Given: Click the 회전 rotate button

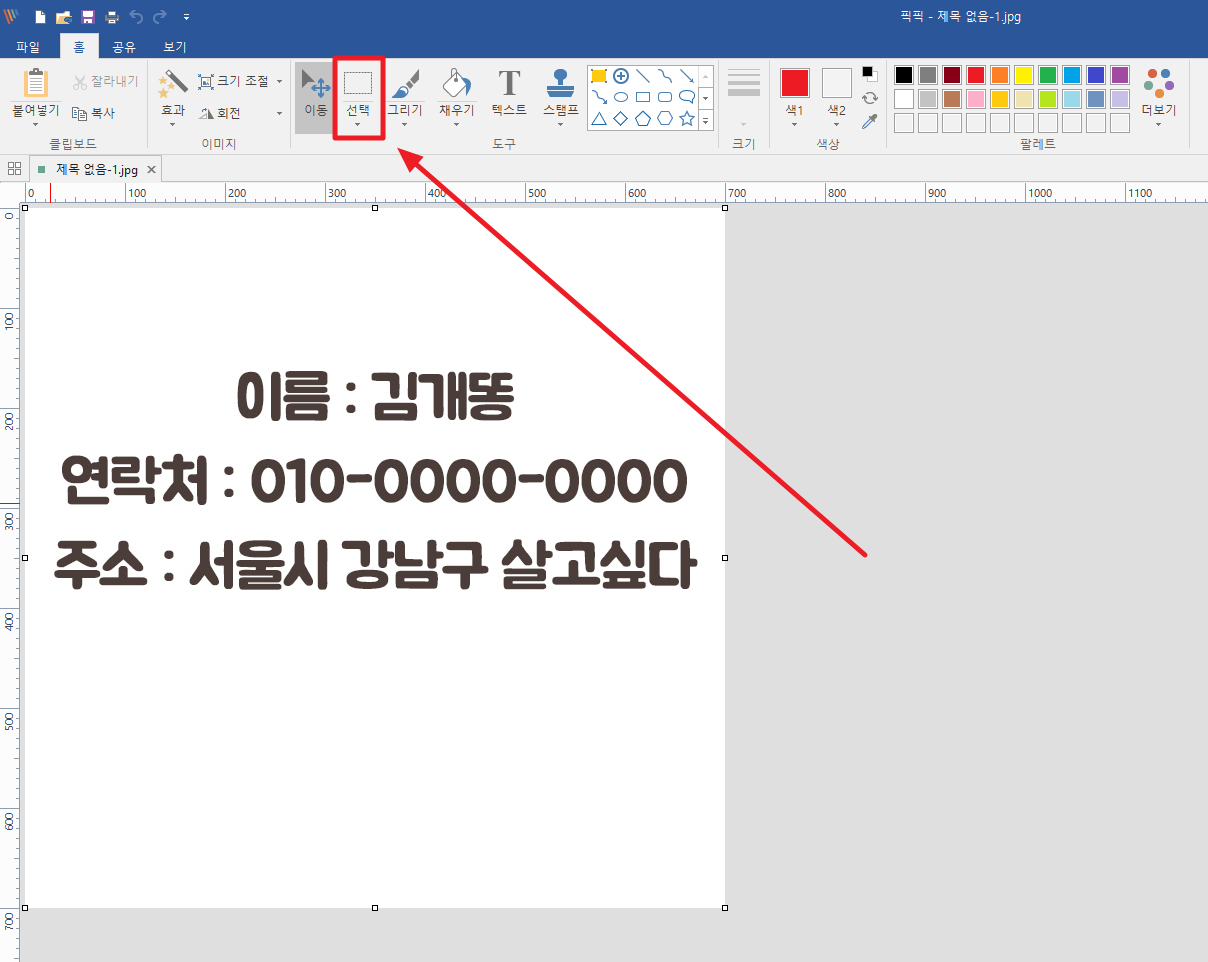Looking at the screenshot, I should coord(220,113).
